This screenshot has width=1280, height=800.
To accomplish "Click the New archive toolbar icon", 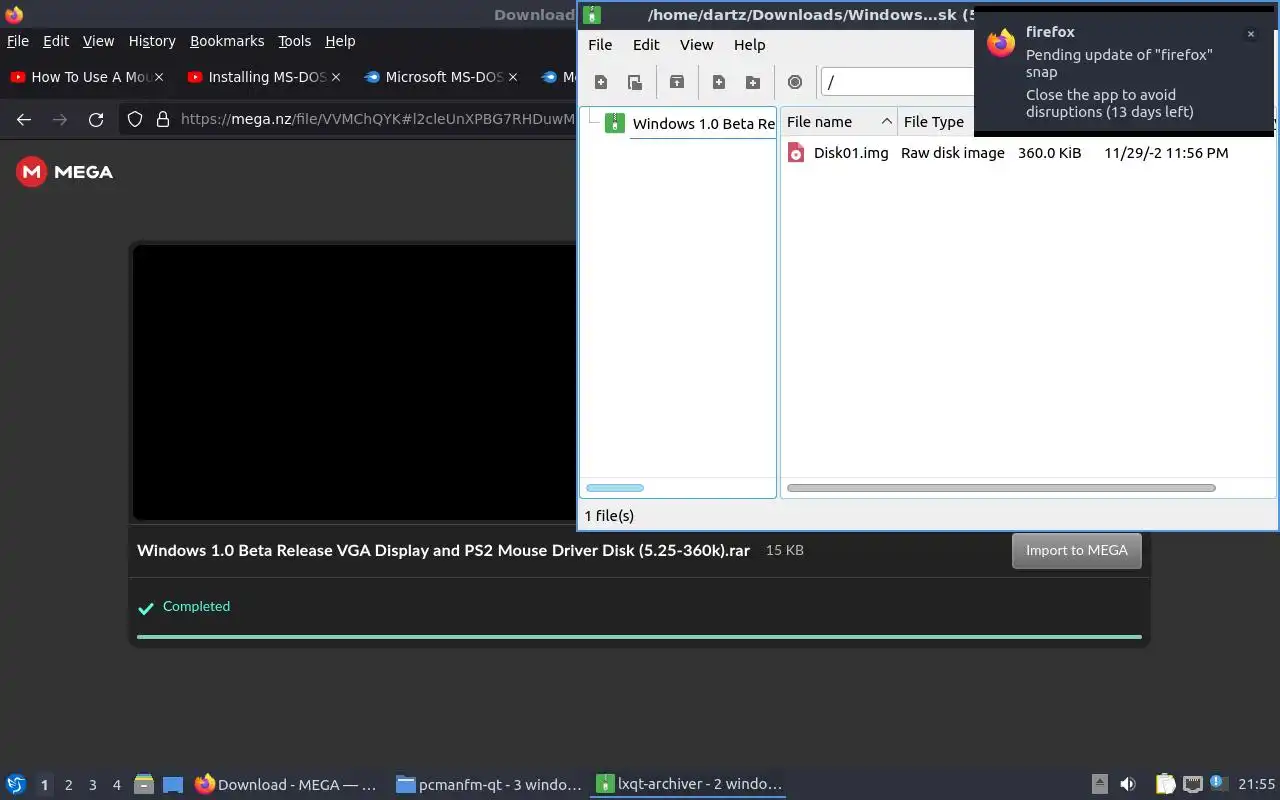I will [601, 82].
